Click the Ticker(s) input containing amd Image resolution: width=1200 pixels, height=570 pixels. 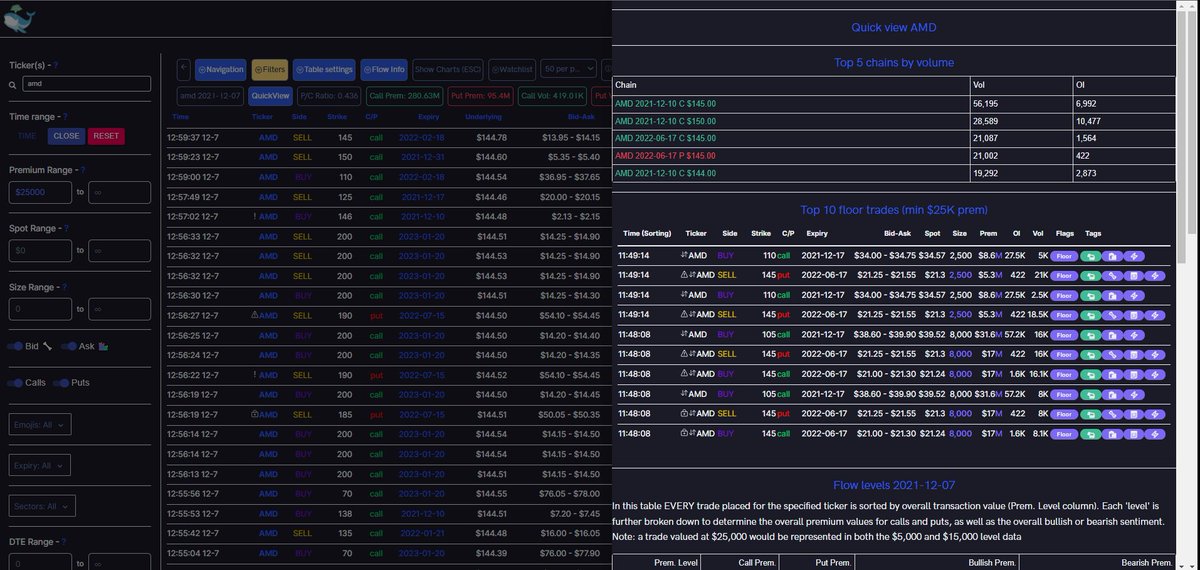pyautogui.click(x=86, y=85)
